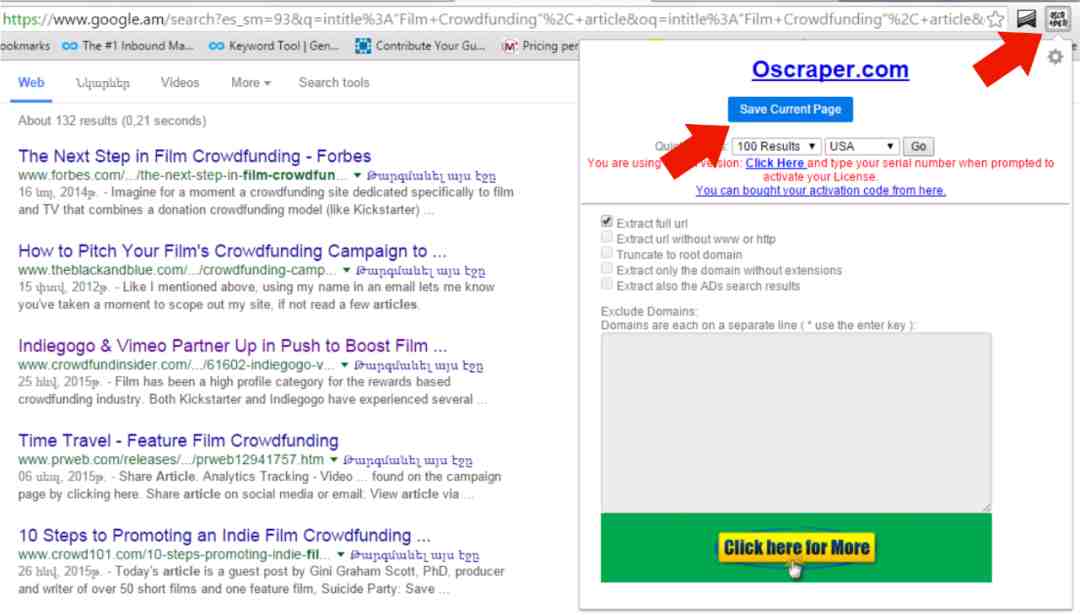Open dropdown arrow next to theblackandblue.com URL

coord(346,270)
